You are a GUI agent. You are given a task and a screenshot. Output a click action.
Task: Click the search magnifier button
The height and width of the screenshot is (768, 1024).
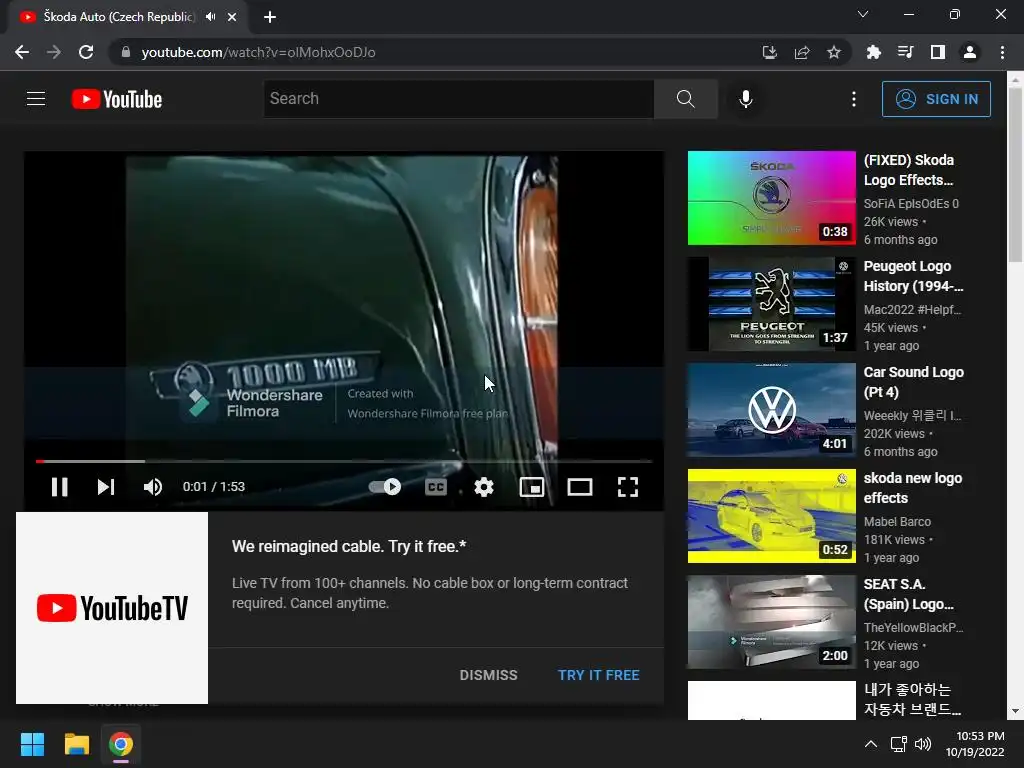click(686, 99)
